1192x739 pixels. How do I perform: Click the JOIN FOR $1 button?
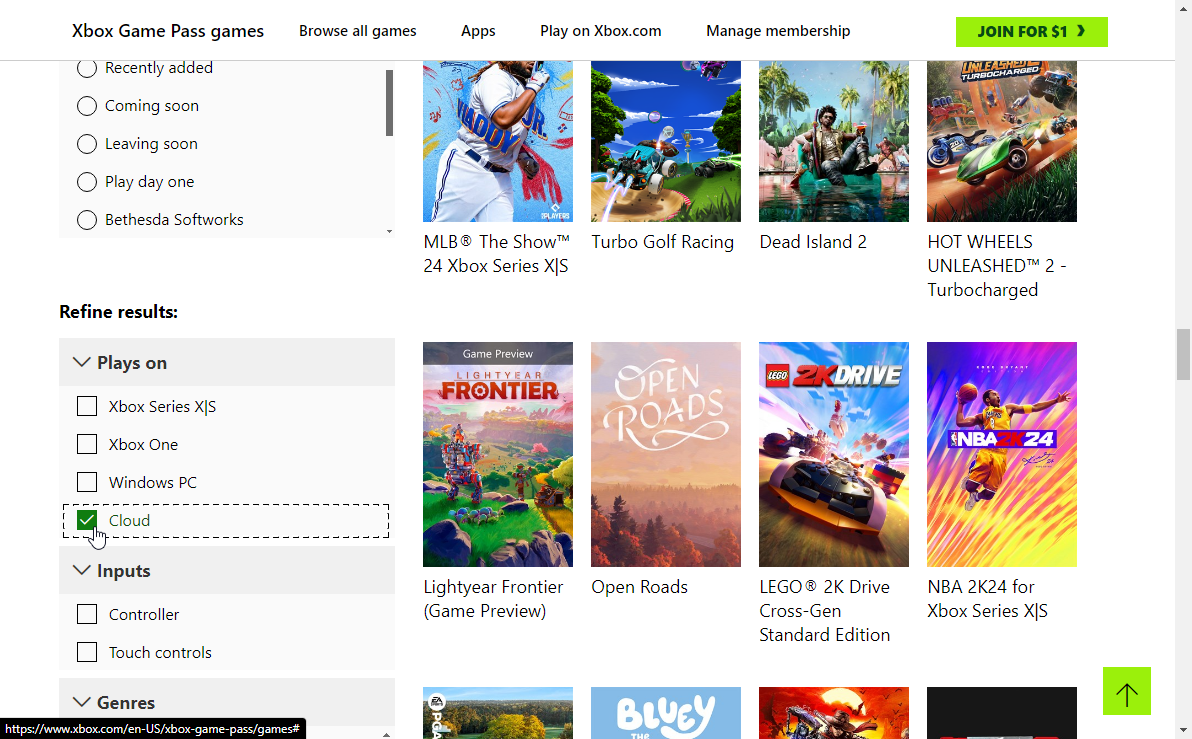[1031, 32]
